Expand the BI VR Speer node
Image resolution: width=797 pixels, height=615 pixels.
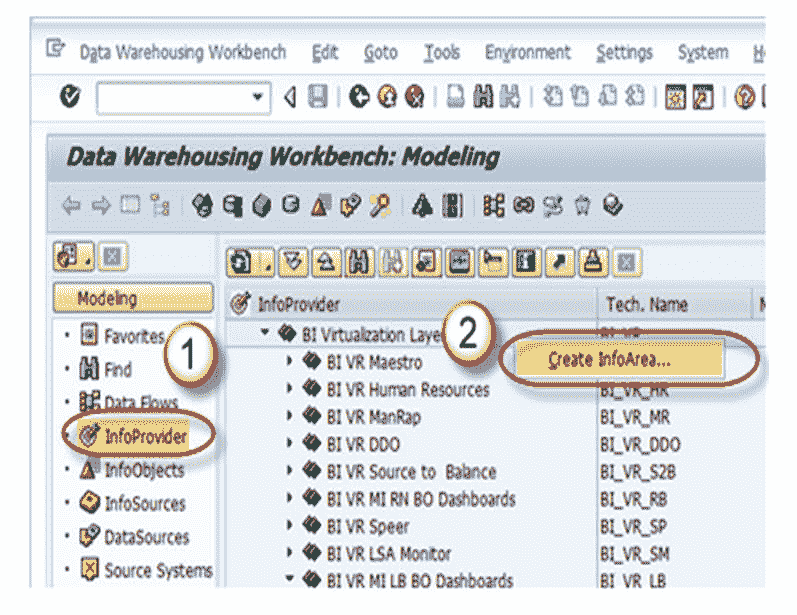(x=289, y=525)
